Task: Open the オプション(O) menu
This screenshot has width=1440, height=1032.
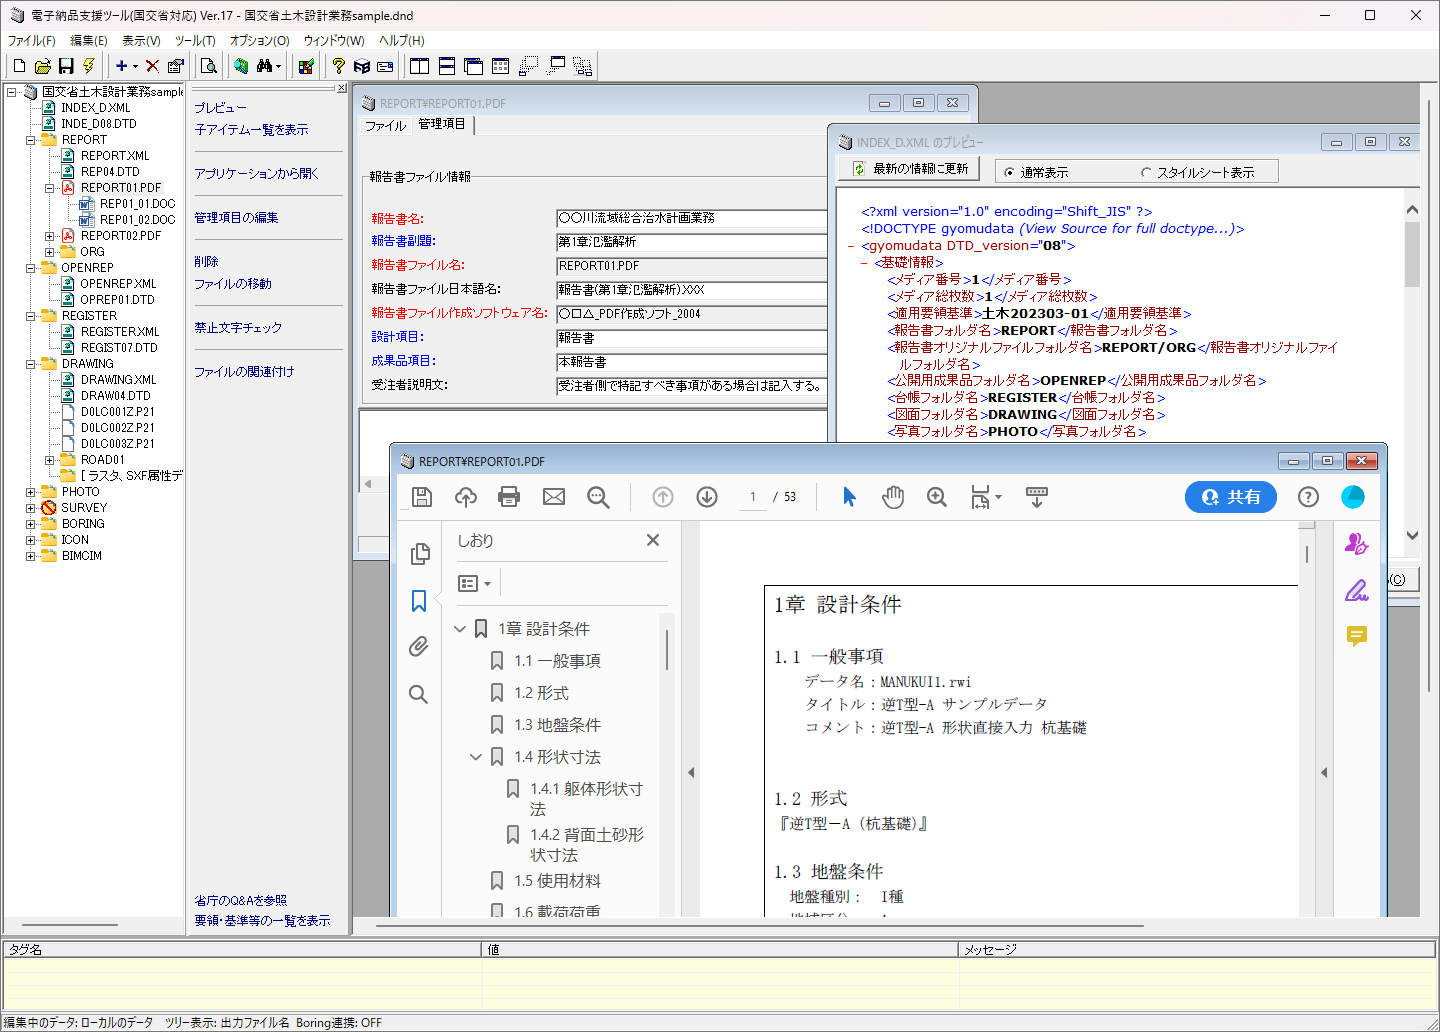Action: [x=259, y=41]
